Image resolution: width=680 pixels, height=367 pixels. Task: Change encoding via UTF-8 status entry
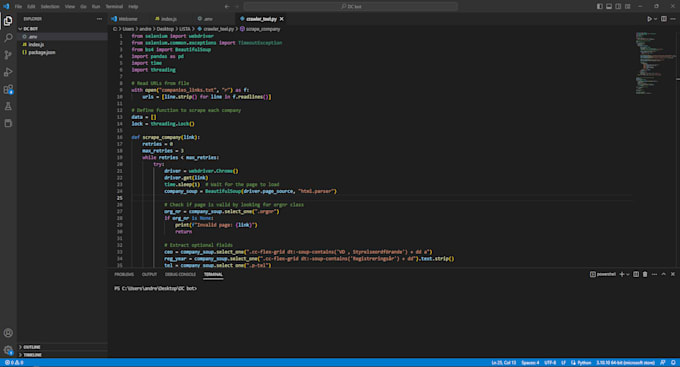point(550,363)
